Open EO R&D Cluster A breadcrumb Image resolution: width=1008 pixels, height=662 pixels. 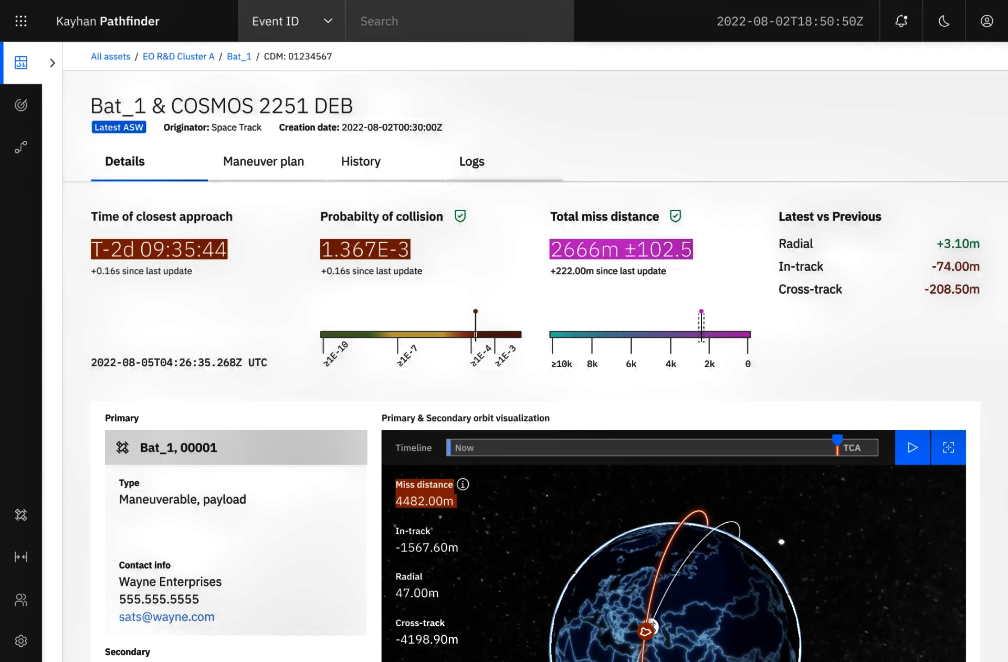click(179, 57)
